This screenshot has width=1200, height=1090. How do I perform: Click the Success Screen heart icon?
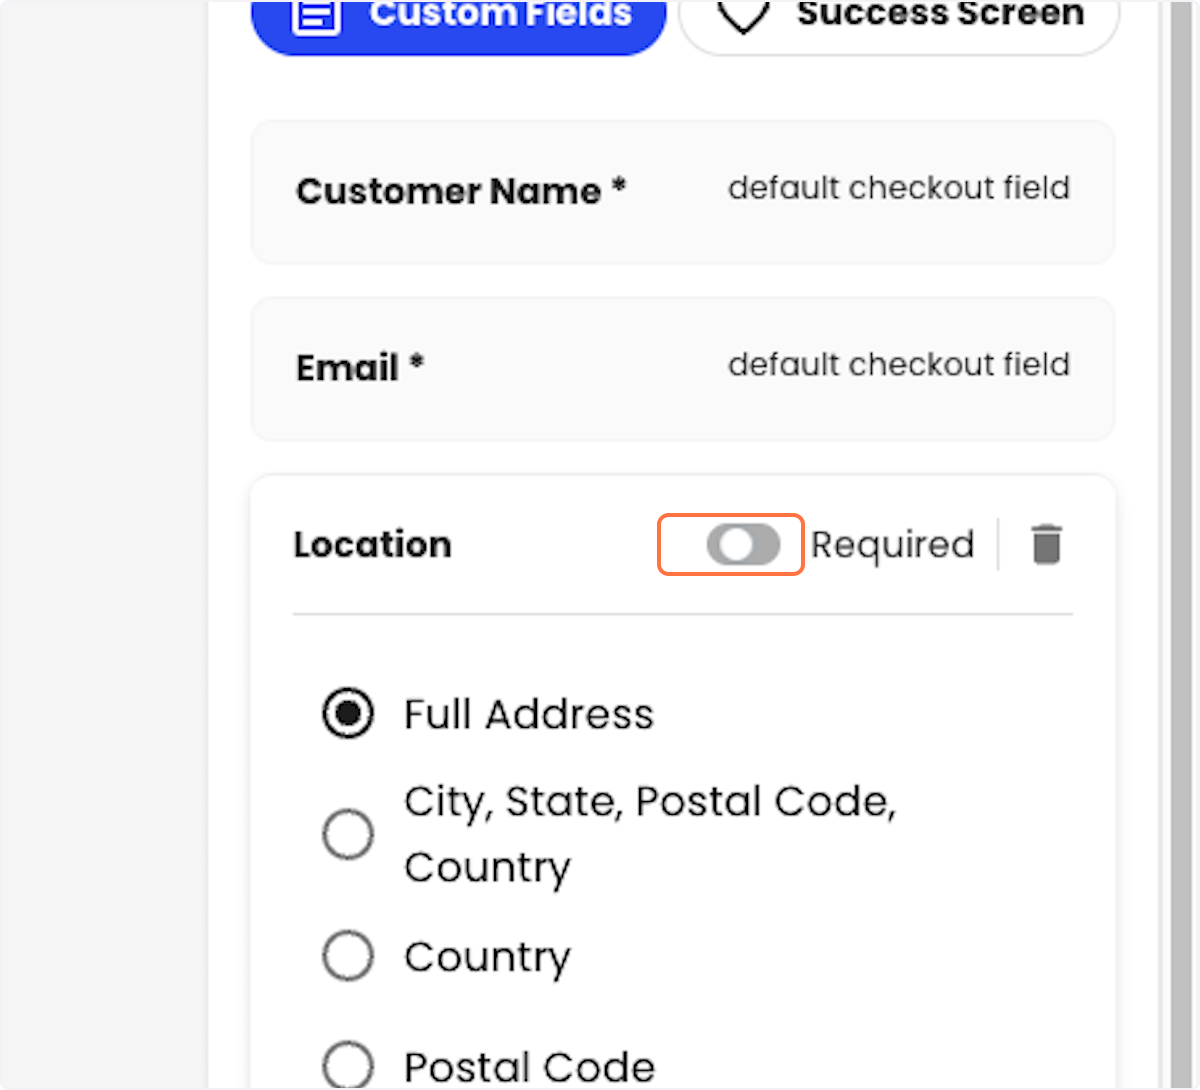point(743,15)
